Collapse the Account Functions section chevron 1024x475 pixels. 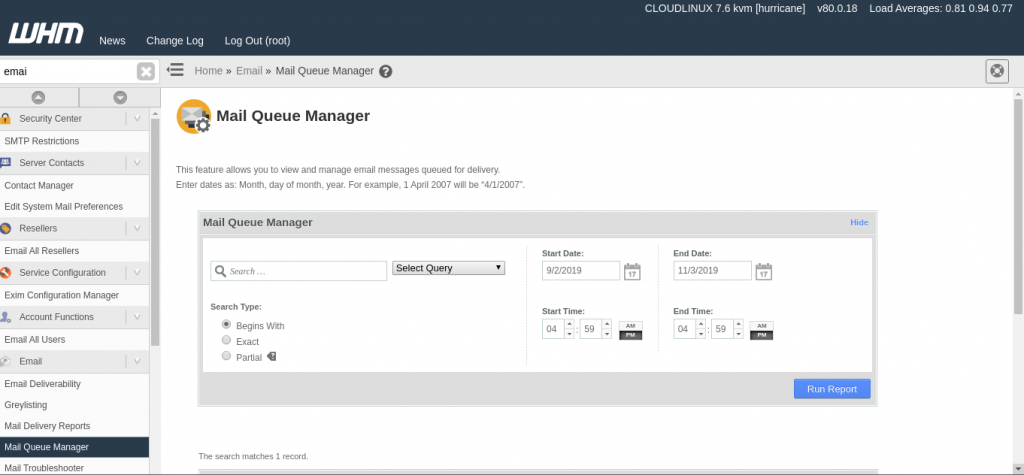pyautogui.click(x=137, y=317)
